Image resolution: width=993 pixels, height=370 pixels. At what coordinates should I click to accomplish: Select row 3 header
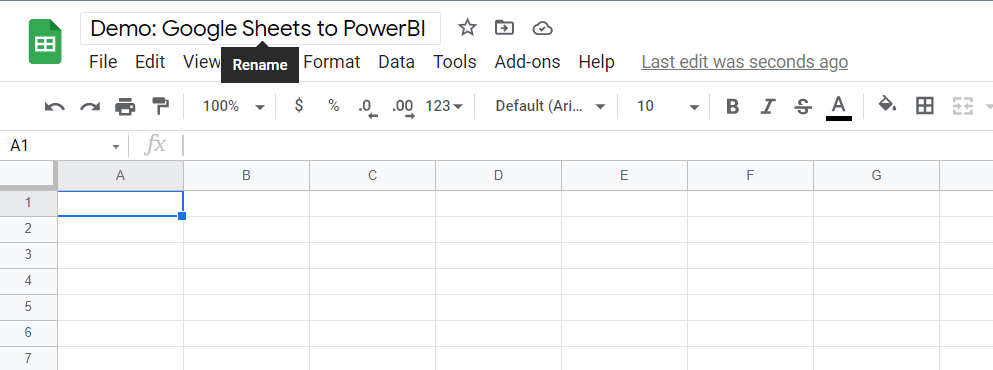28,255
